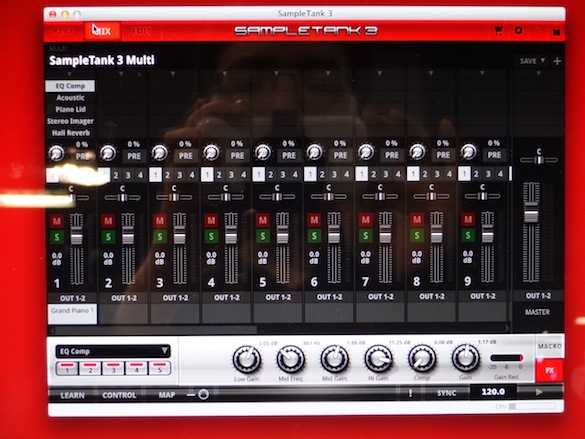
Task: Click the Low Gain knob
Action: click(247, 360)
